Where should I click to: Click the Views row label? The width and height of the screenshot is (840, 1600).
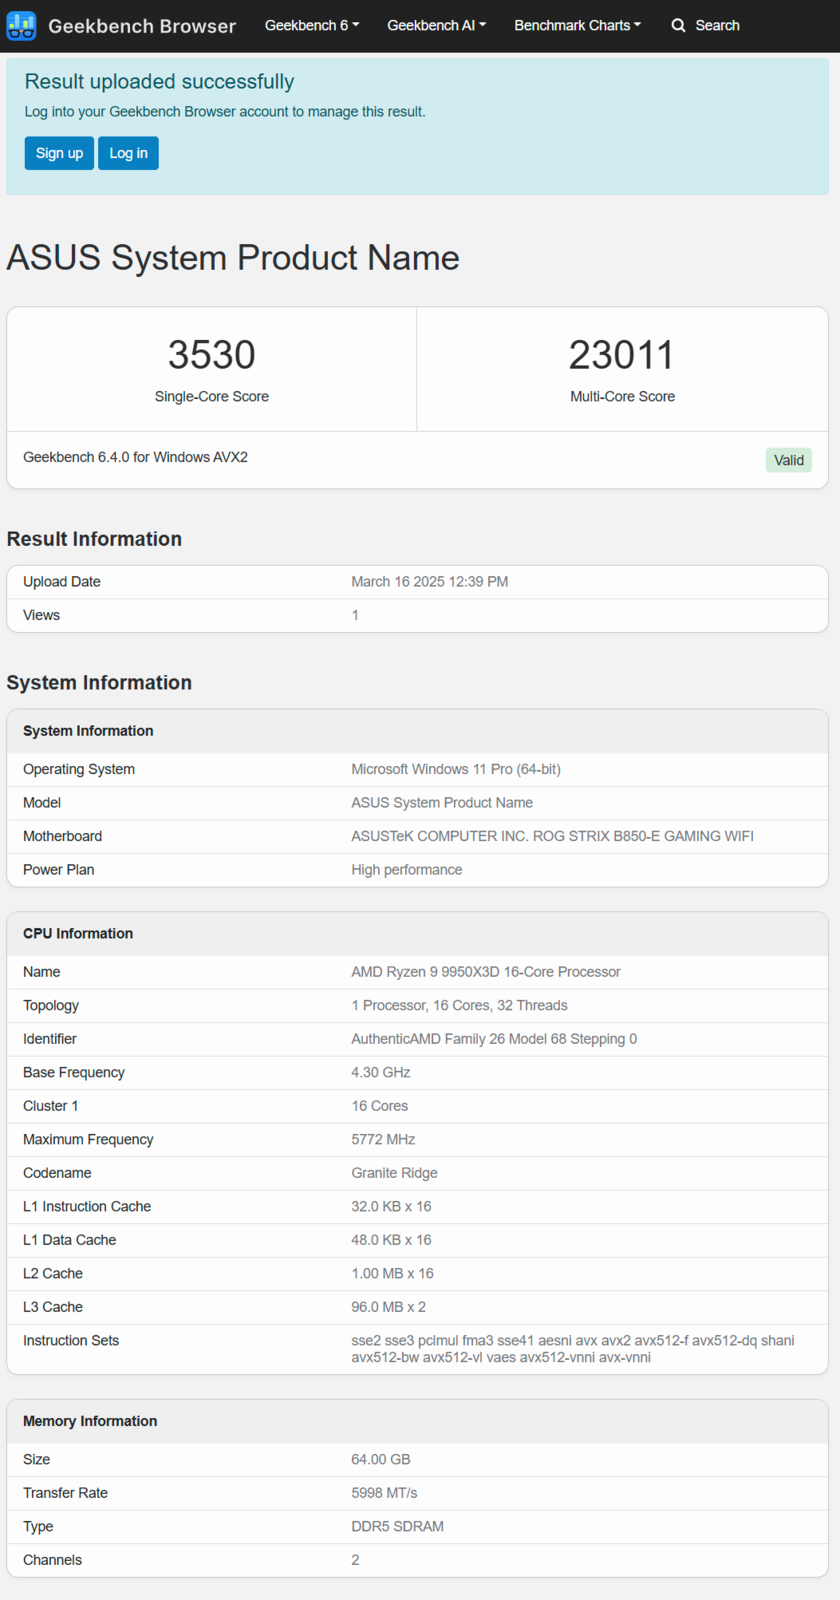pos(41,615)
